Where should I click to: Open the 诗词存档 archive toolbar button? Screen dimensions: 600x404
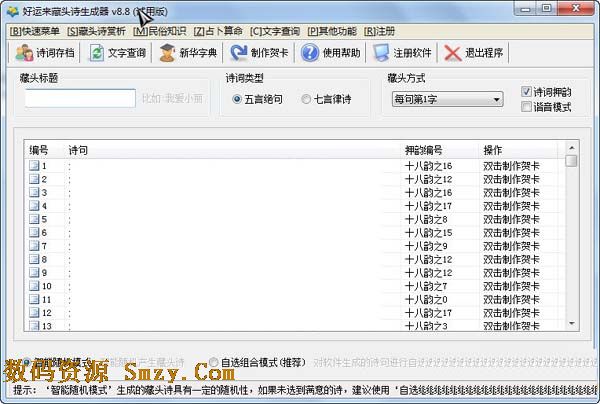(45, 53)
